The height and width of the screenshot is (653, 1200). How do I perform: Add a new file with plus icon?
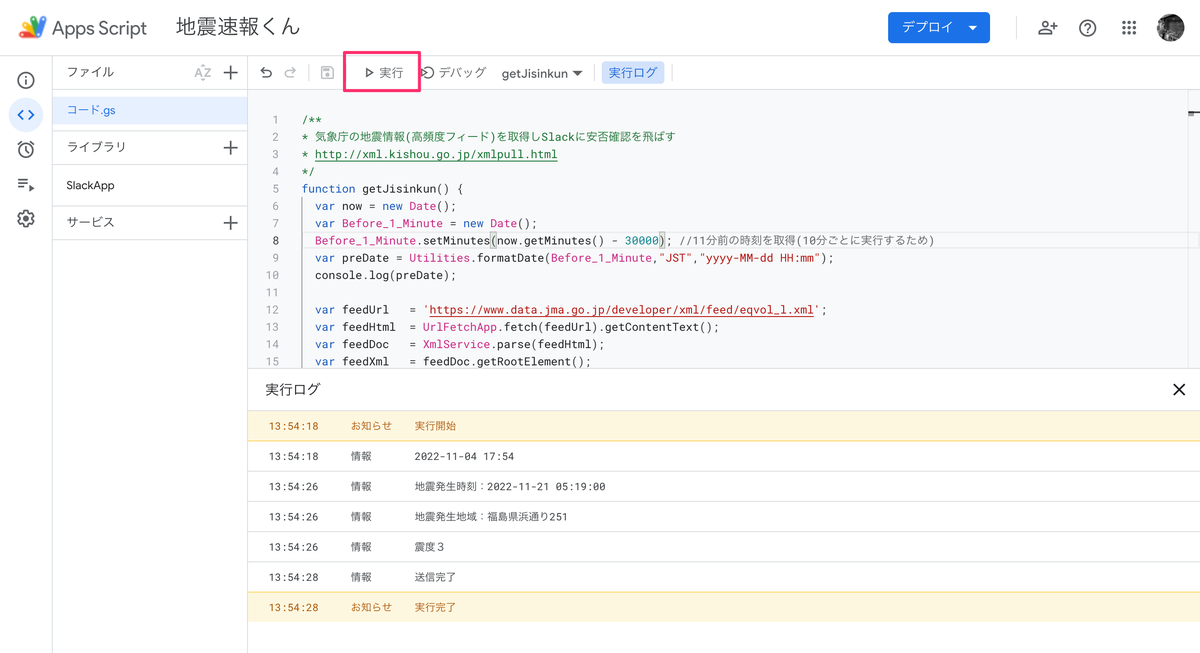point(231,73)
